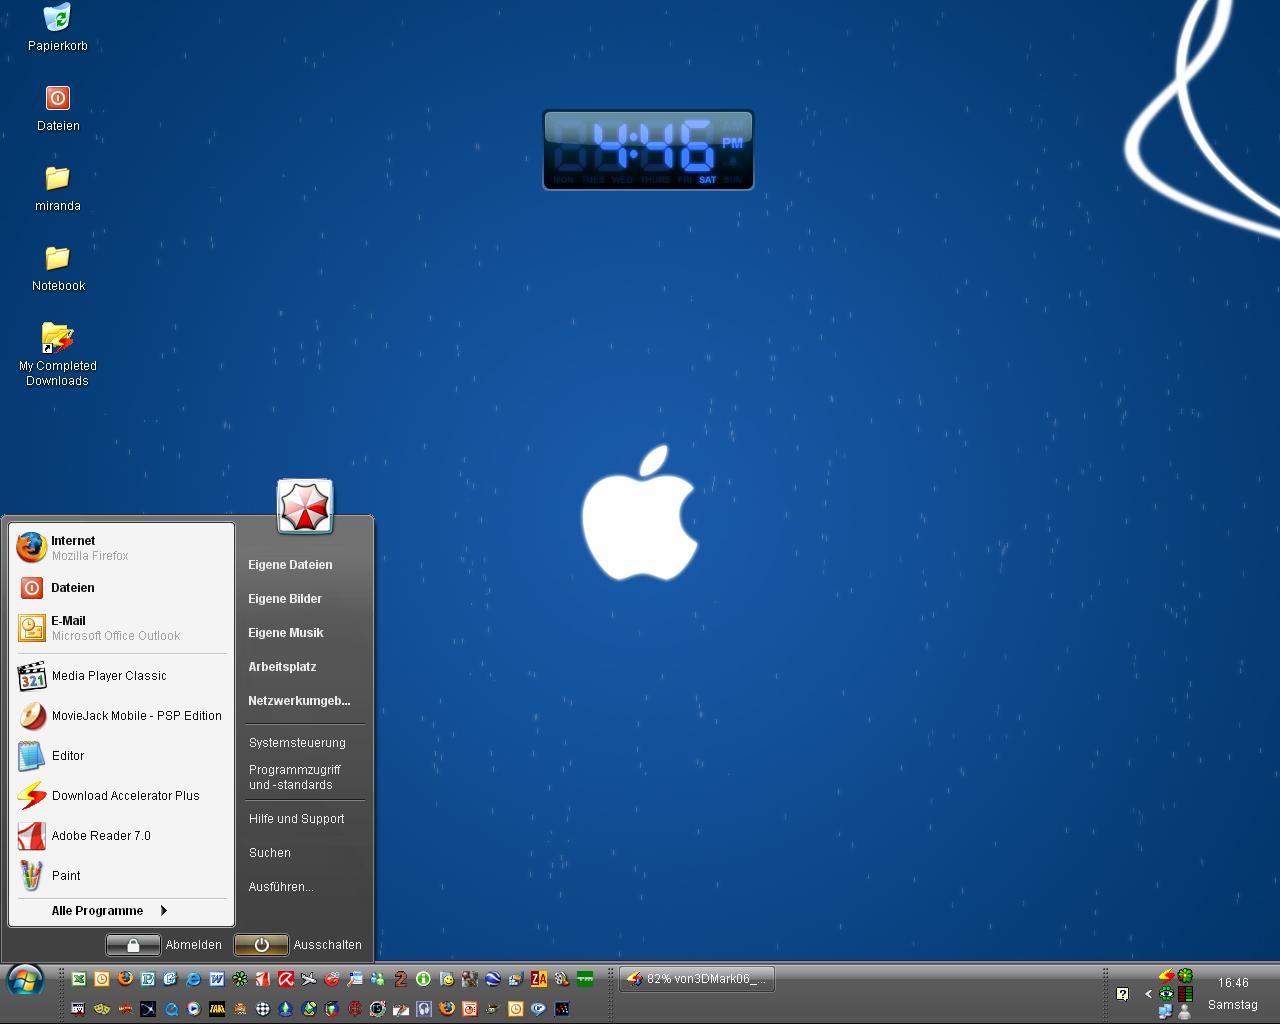This screenshot has width=1280, height=1024.
Task: Launch Firefox from quick launch top row
Action: tap(125, 979)
